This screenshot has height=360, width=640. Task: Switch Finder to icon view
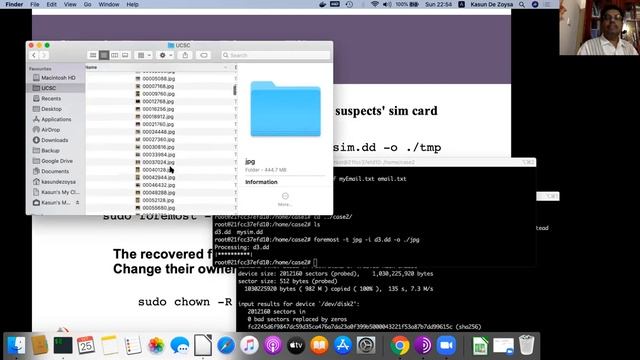click(93, 55)
